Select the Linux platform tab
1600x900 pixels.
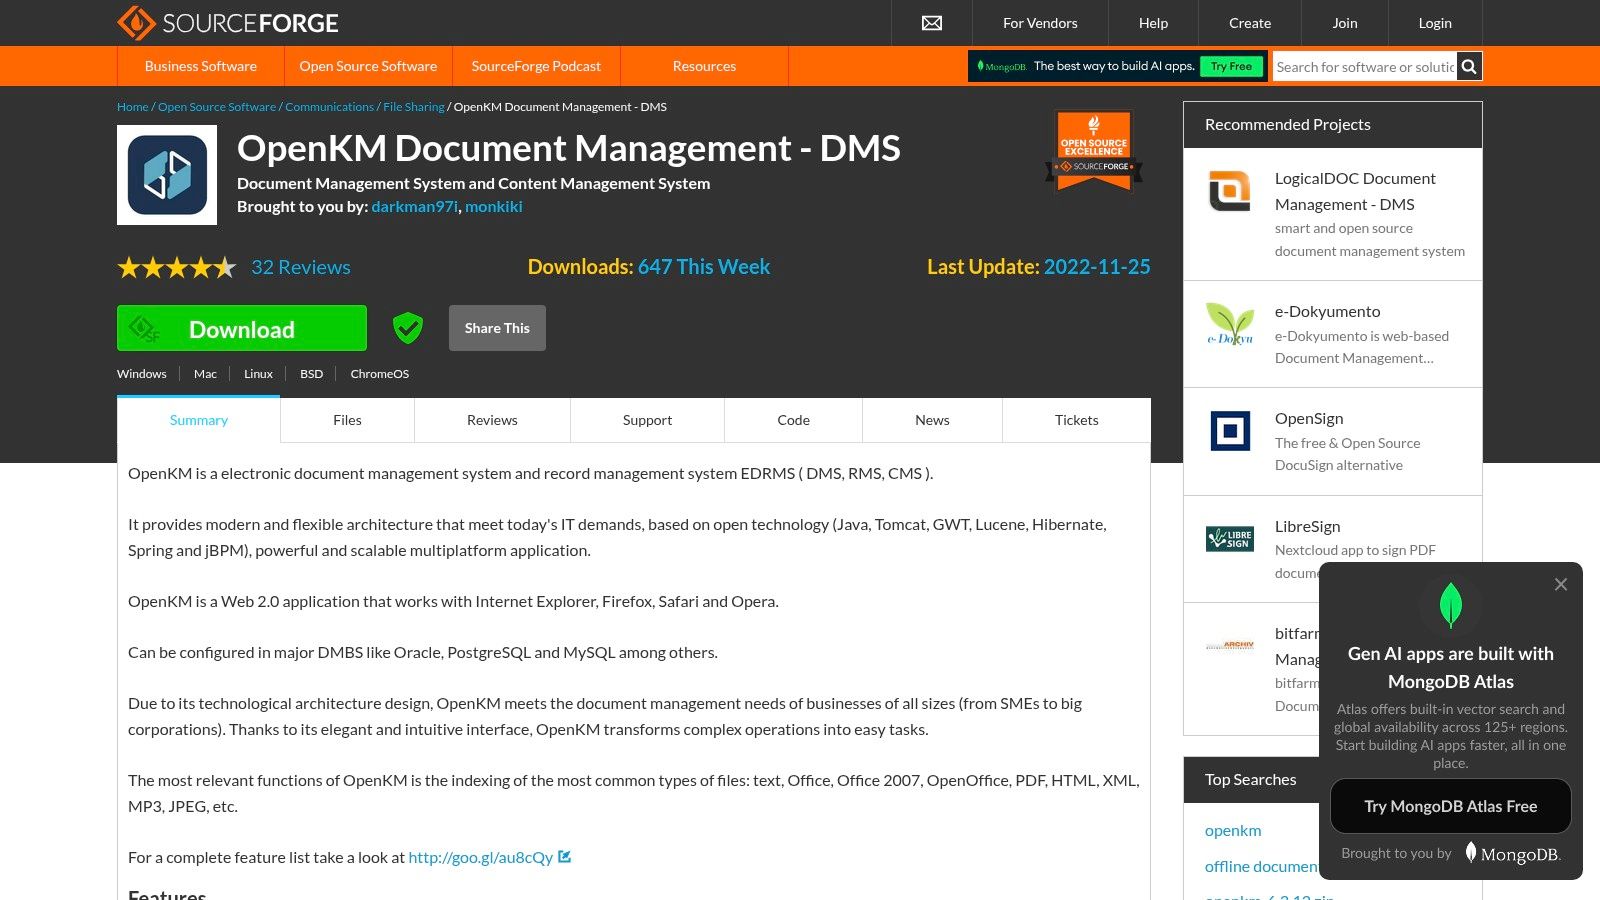pyautogui.click(x=257, y=373)
